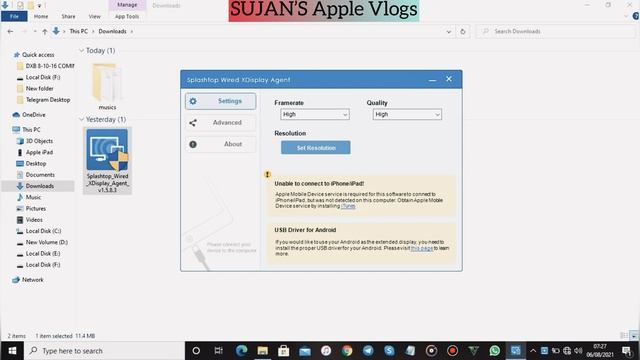Minimize the Splashtop Wired XDisplay Agent window
Viewport: 640px width, 360px height.
(432, 80)
